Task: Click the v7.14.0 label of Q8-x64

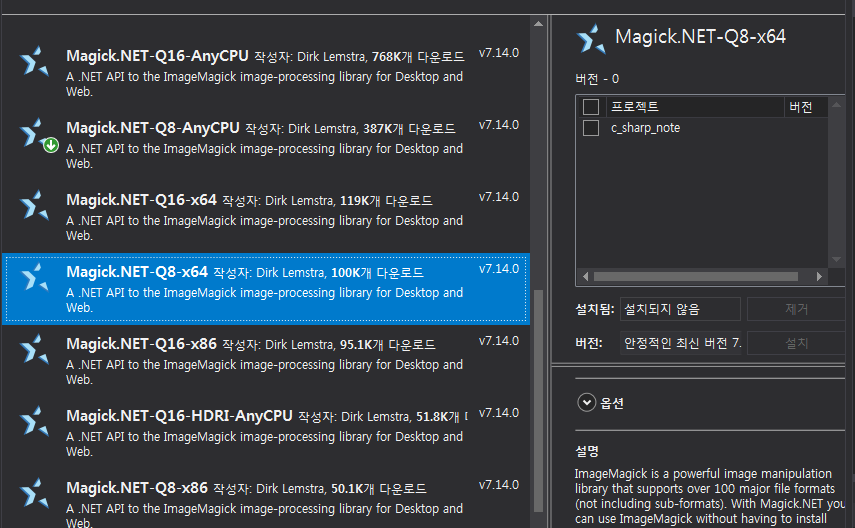Action: [499, 269]
